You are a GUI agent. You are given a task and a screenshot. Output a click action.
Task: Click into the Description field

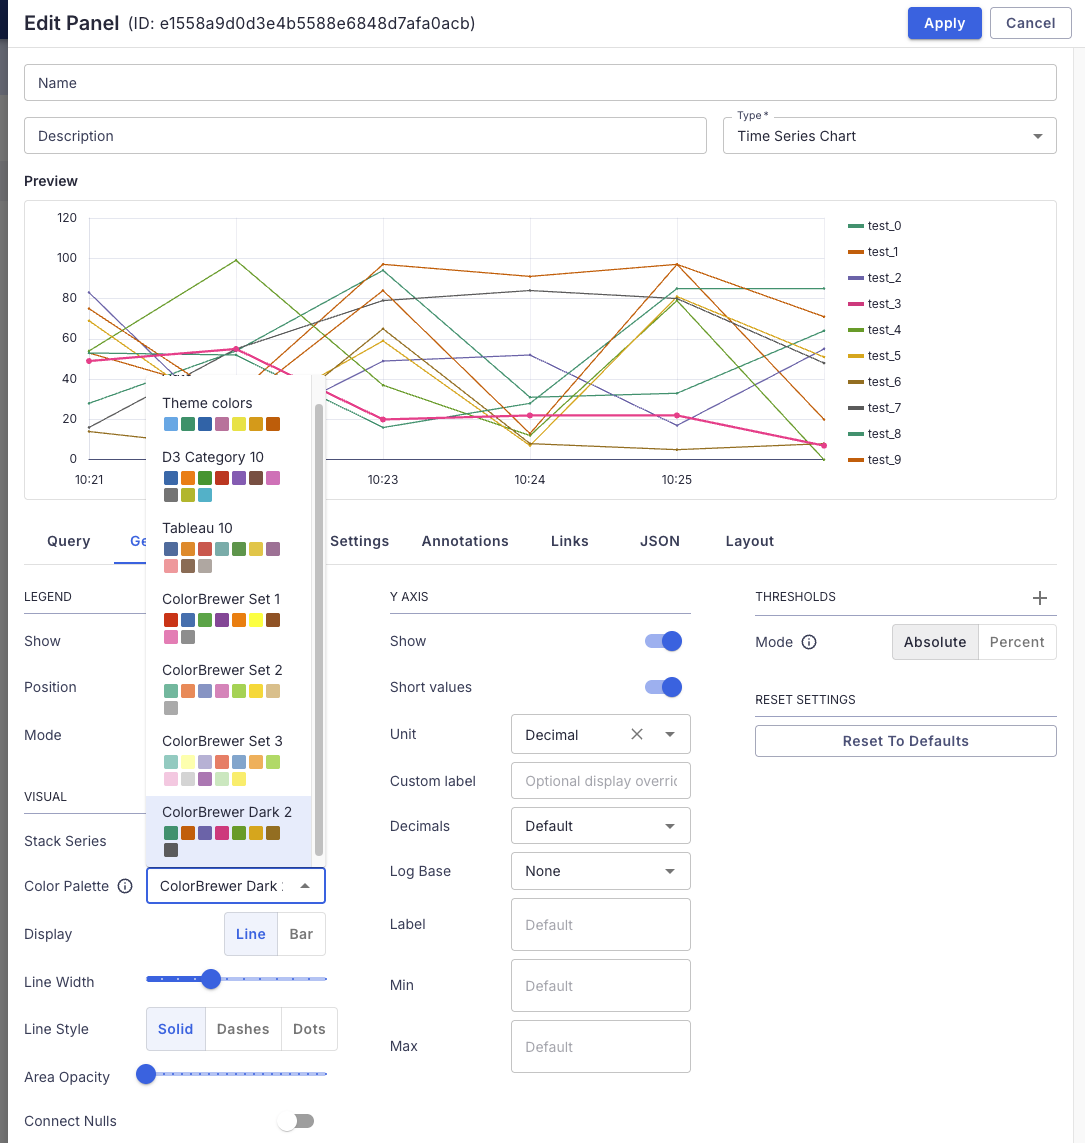point(365,136)
